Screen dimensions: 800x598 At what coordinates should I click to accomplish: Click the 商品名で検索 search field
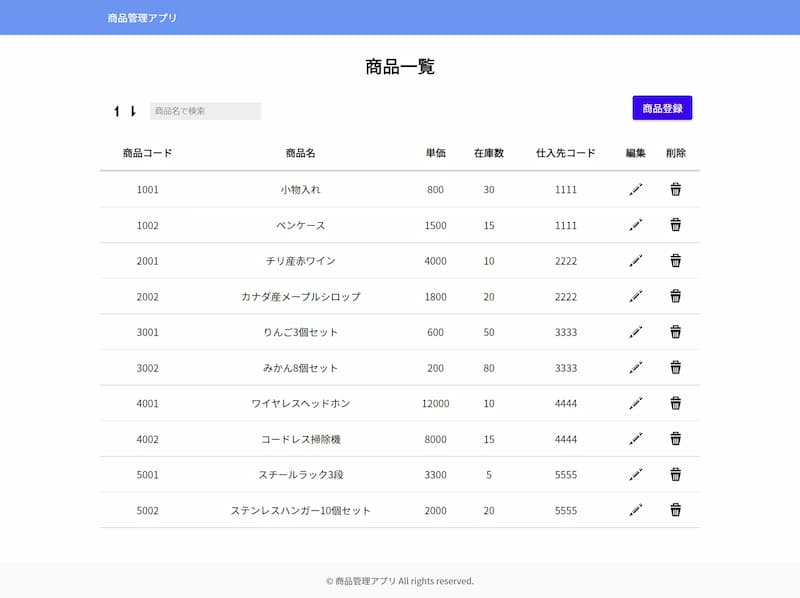click(x=205, y=111)
